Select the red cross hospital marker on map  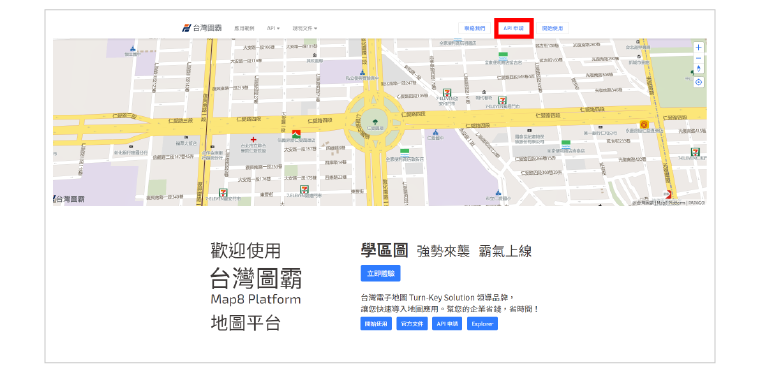253,139
